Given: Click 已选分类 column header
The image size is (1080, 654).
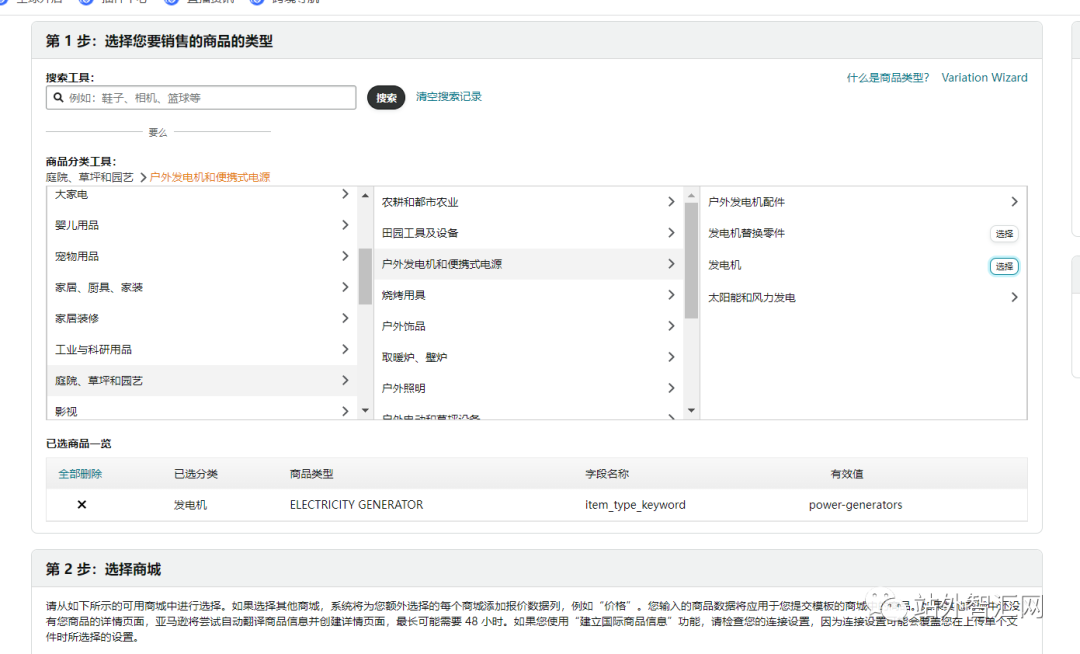Looking at the screenshot, I should point(196,474).
